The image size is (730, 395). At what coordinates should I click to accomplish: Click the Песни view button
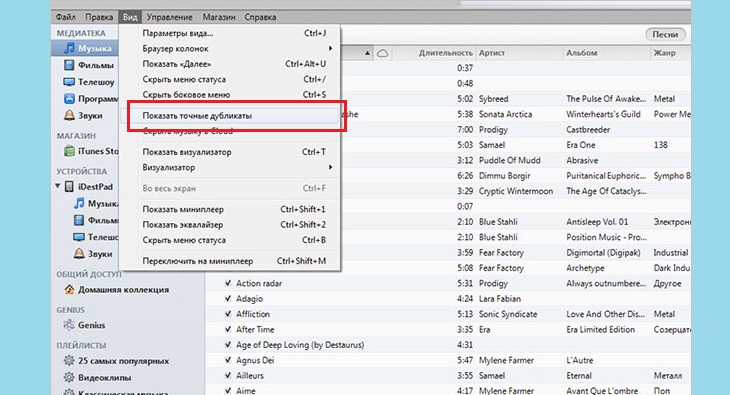point(665,34)
